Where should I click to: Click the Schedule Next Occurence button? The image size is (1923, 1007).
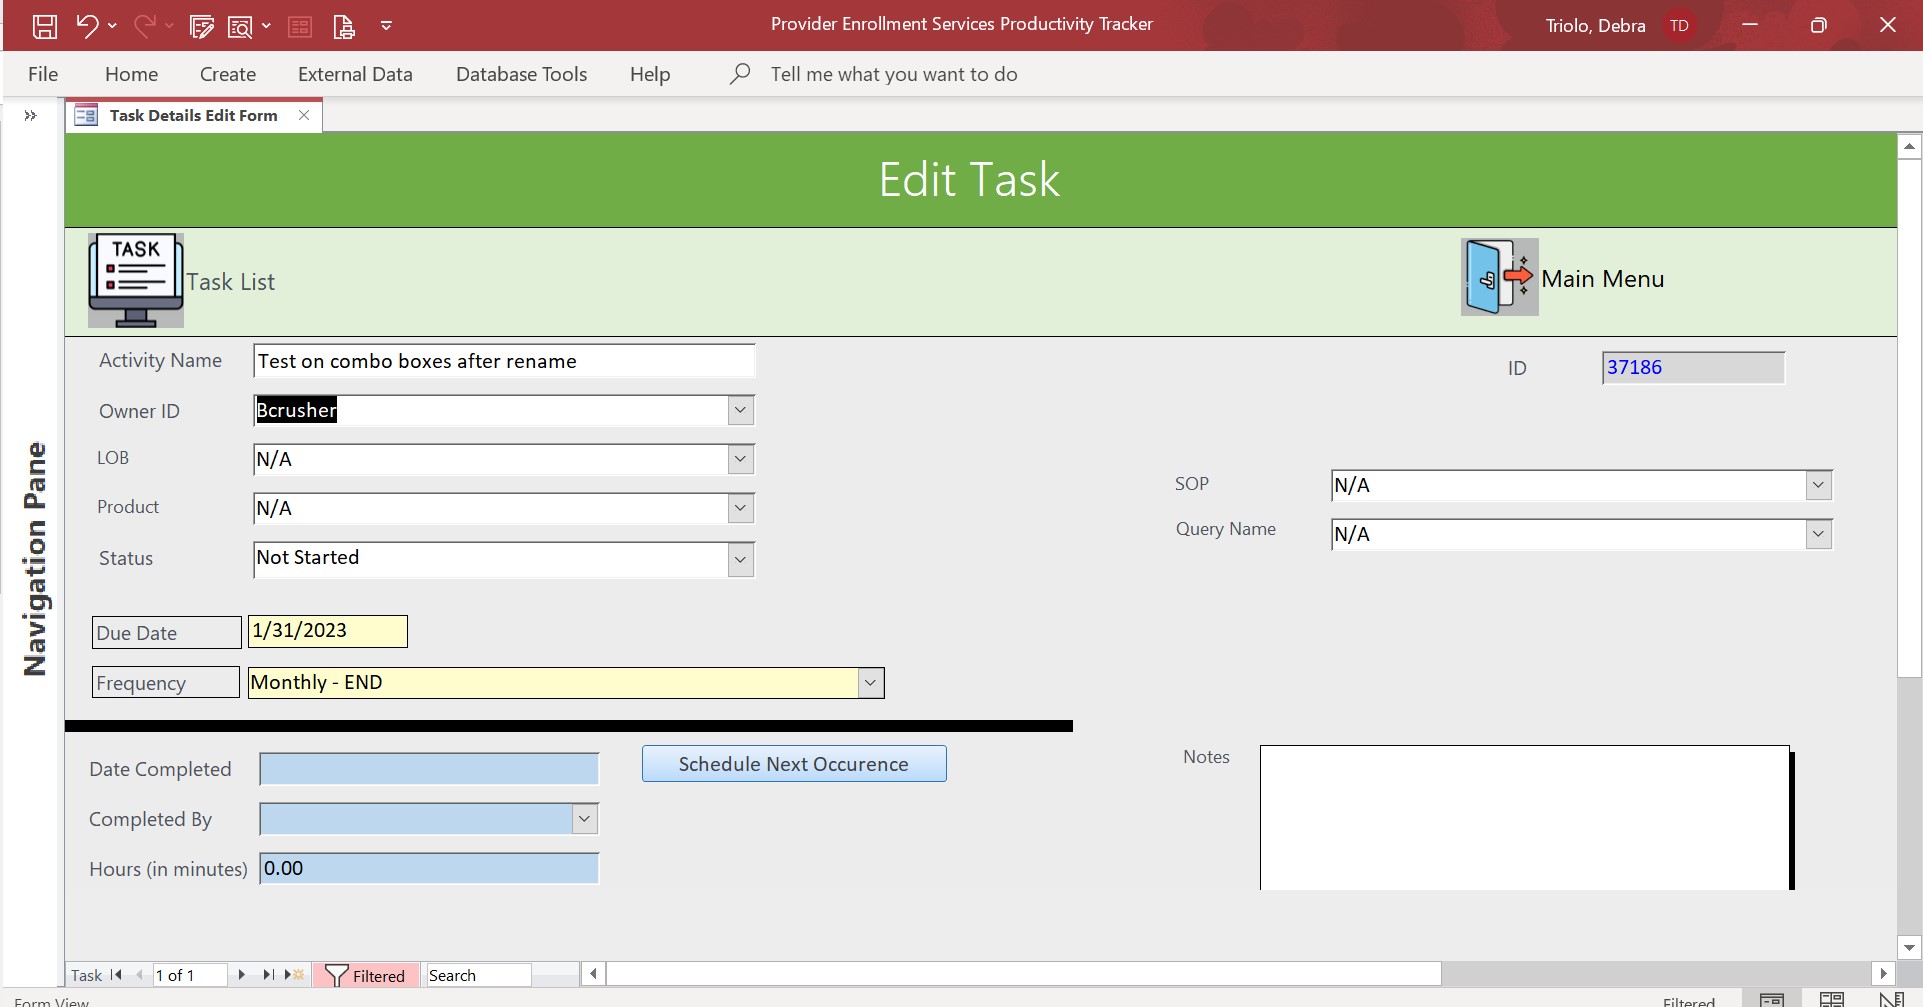(x=793, y=763)
